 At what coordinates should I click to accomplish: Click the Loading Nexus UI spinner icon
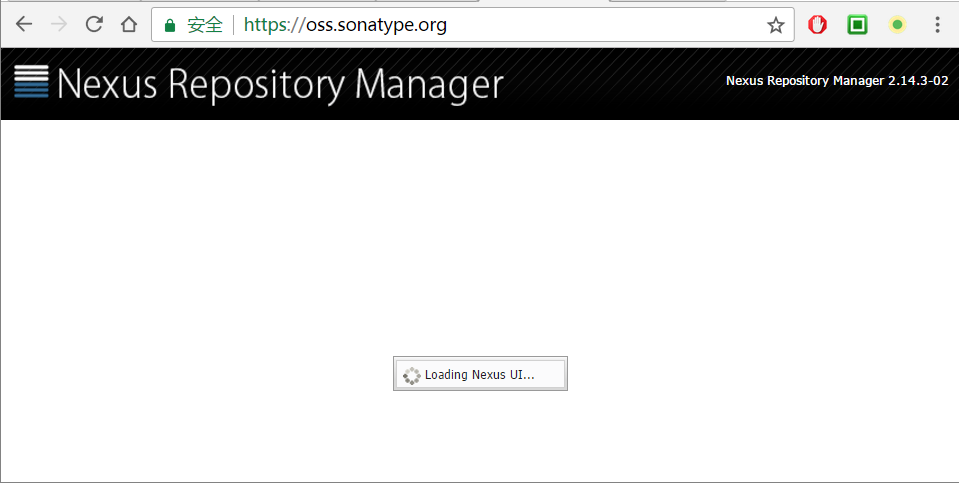(412, 375)
